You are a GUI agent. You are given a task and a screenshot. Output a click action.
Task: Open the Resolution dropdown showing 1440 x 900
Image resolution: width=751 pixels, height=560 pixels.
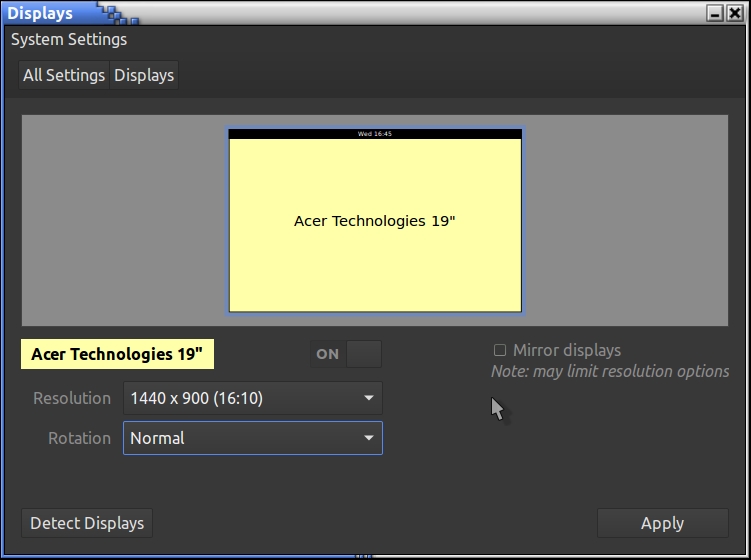click(252, 398)
